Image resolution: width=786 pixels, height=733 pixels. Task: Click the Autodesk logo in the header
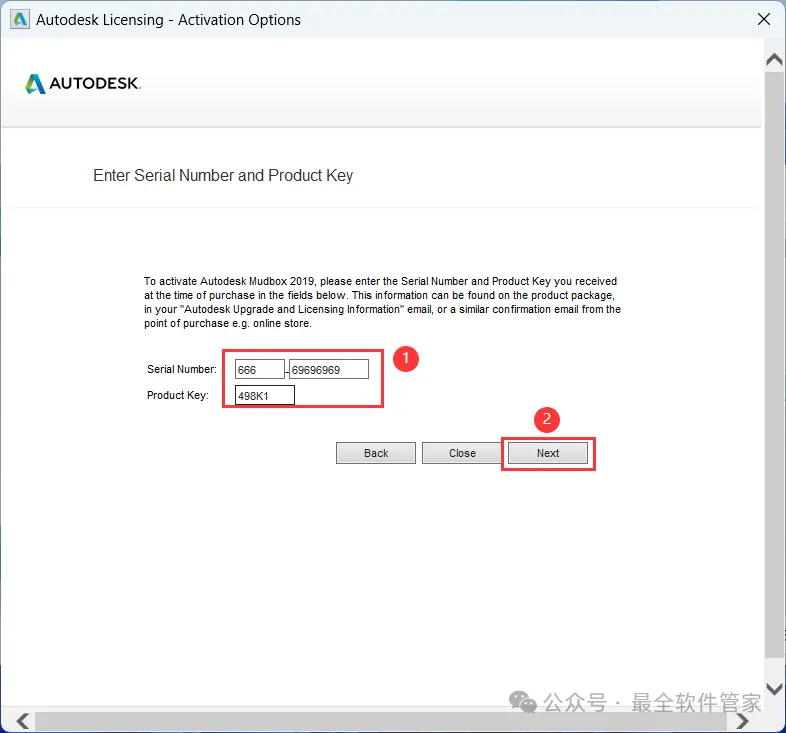coord(83,84)
